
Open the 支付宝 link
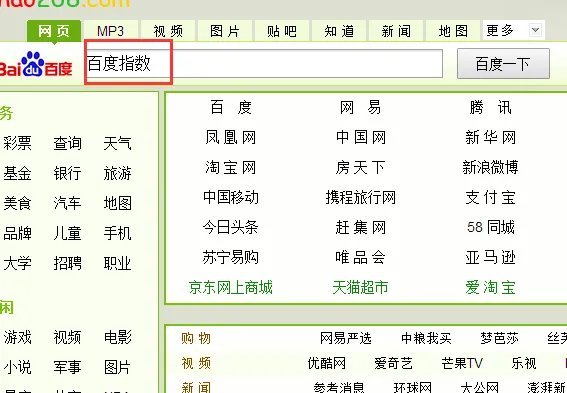(490, 197)
